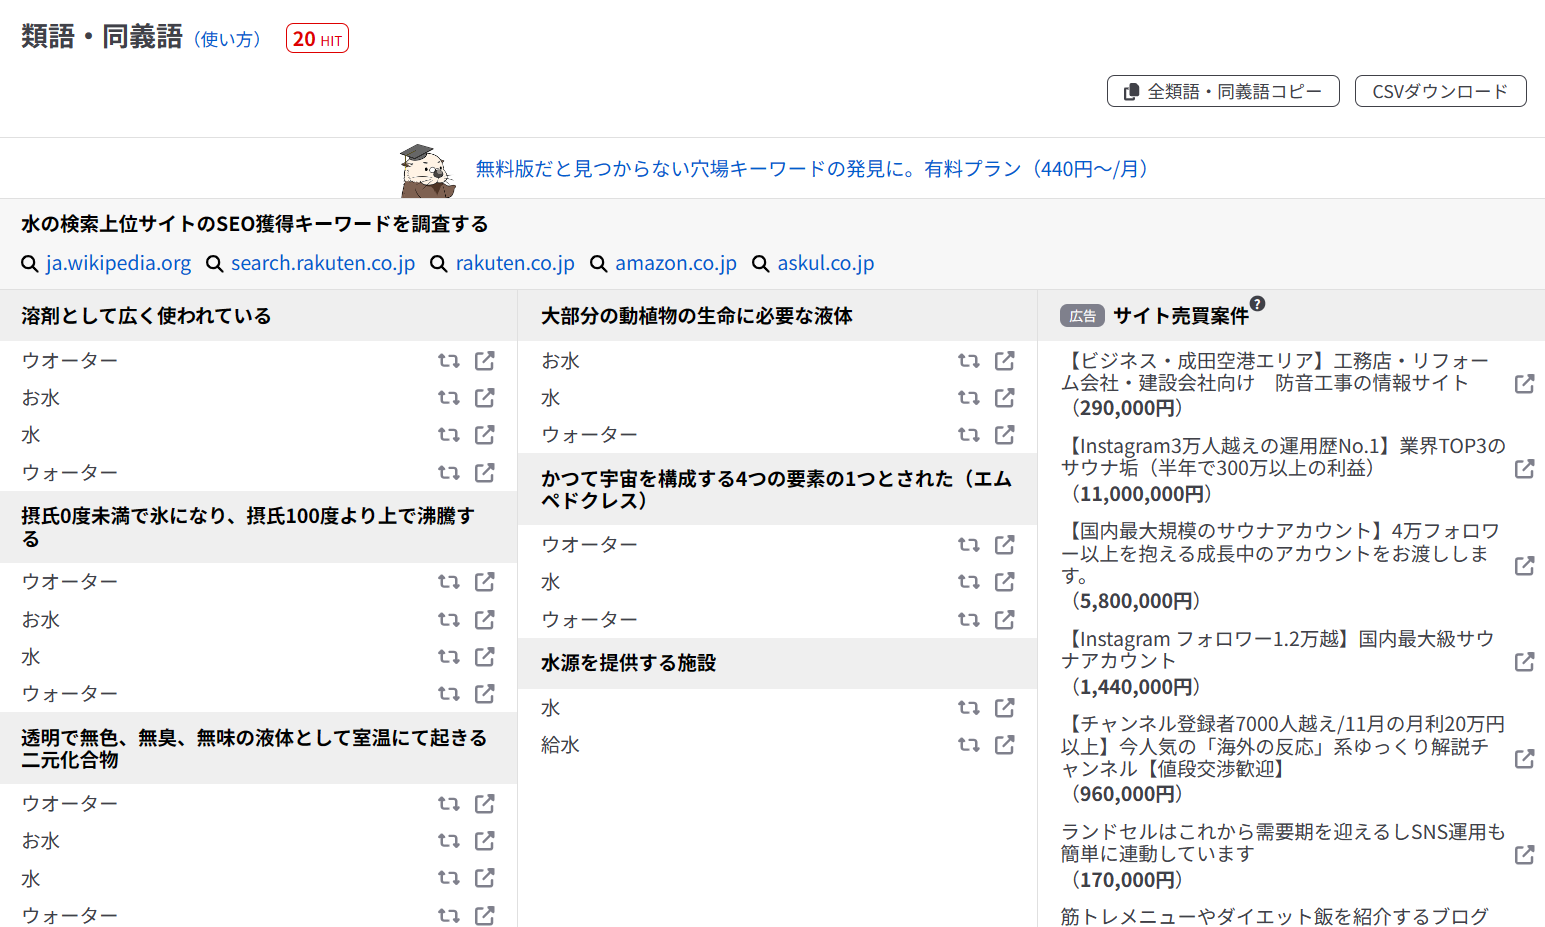Open the askul.co.jp keyword link
This screenshot has width=1545, height=927.
(x=825, y=263)
